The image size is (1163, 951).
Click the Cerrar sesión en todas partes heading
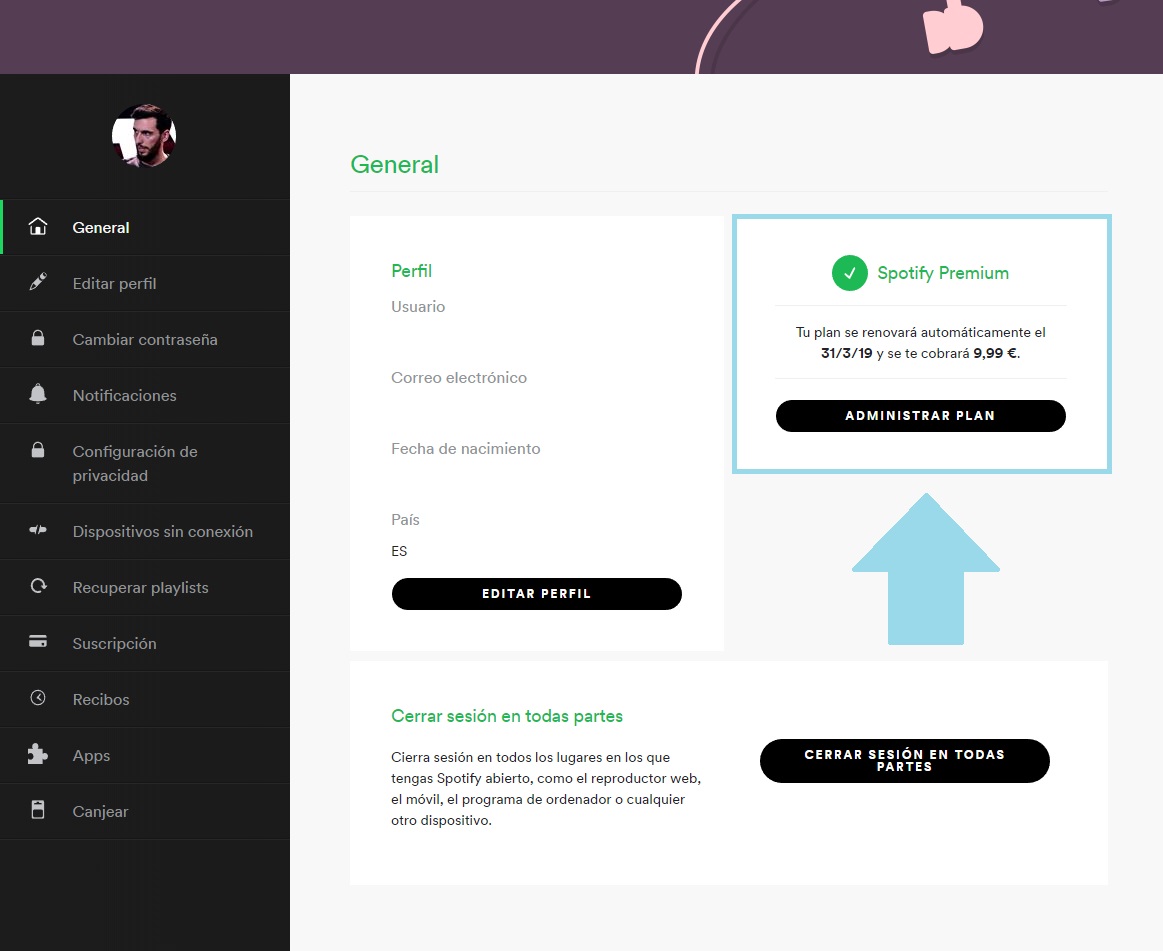507,716
